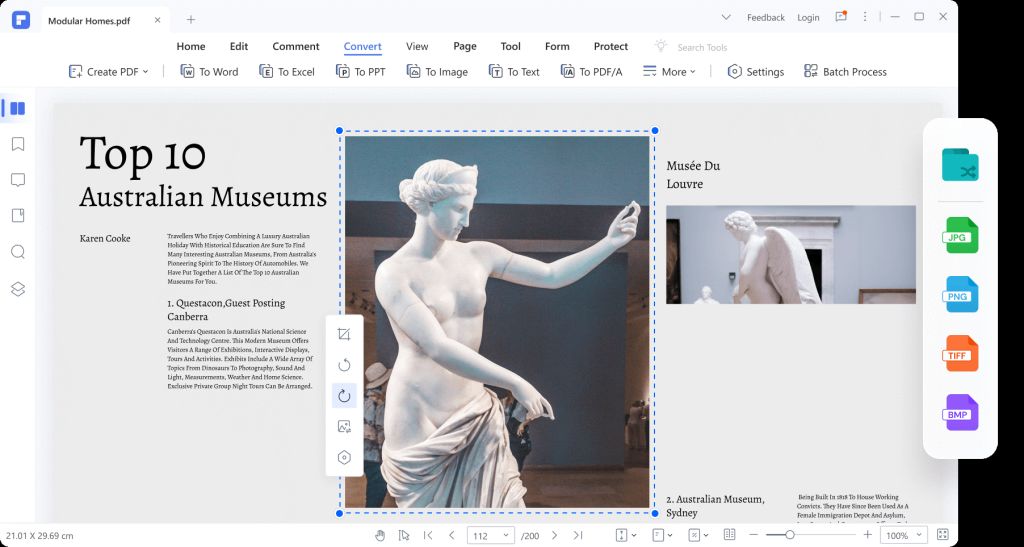Click the Login link
Image resolution: width=1024 pixels, height=547 pixels.
808,17
